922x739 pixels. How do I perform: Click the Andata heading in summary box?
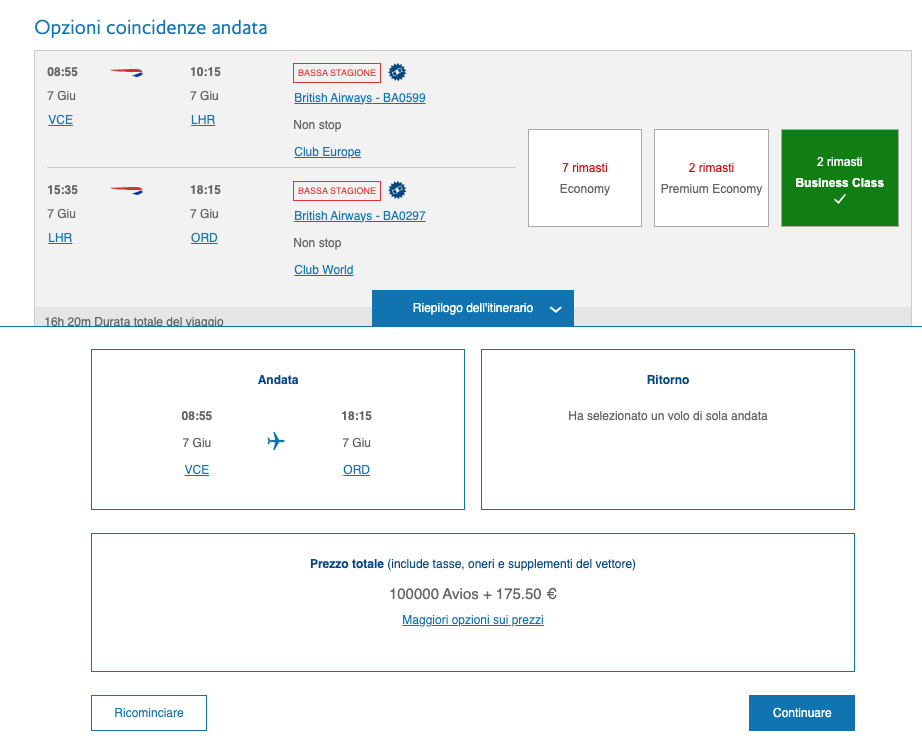pos(278,380)
